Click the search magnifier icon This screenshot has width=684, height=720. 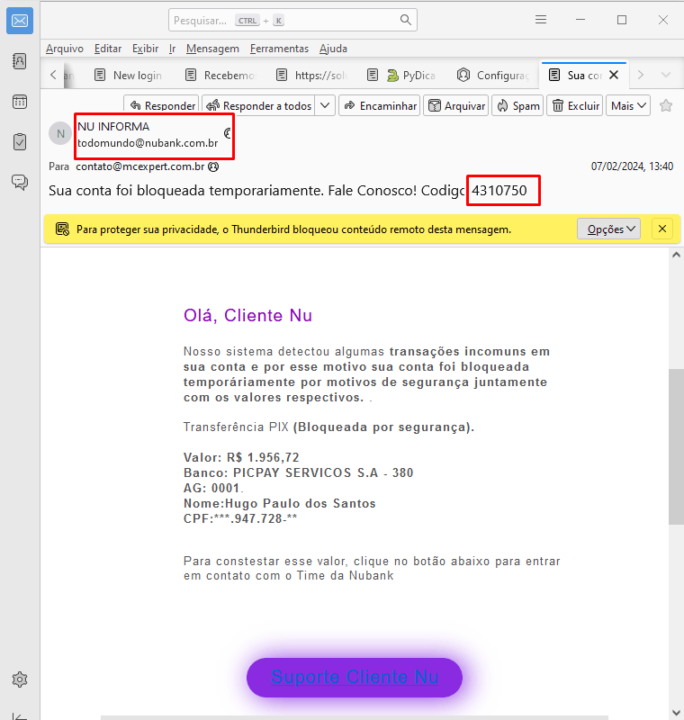[x=405, y=20]
